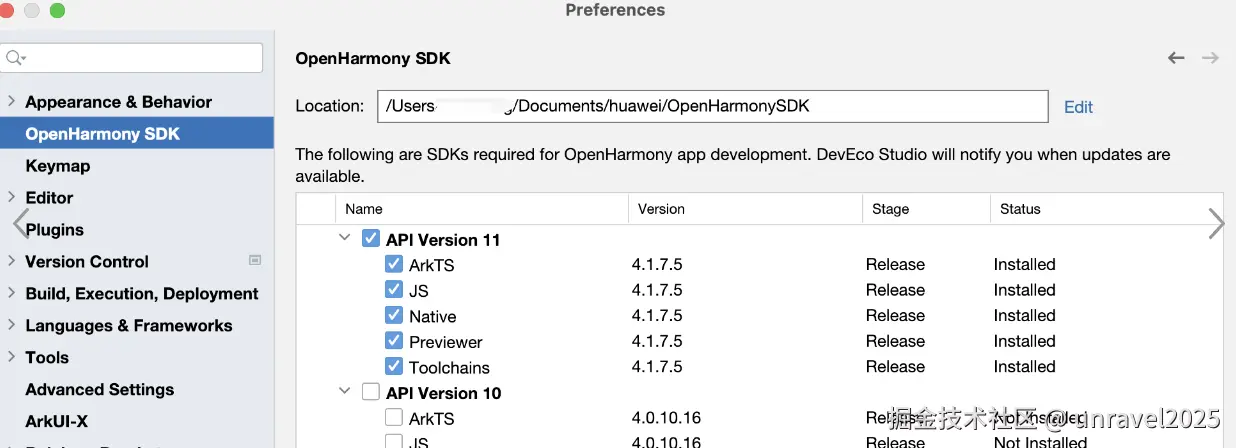Expand the Appearance & Behavior section
Screen dimensions: 1236x448
11,102
